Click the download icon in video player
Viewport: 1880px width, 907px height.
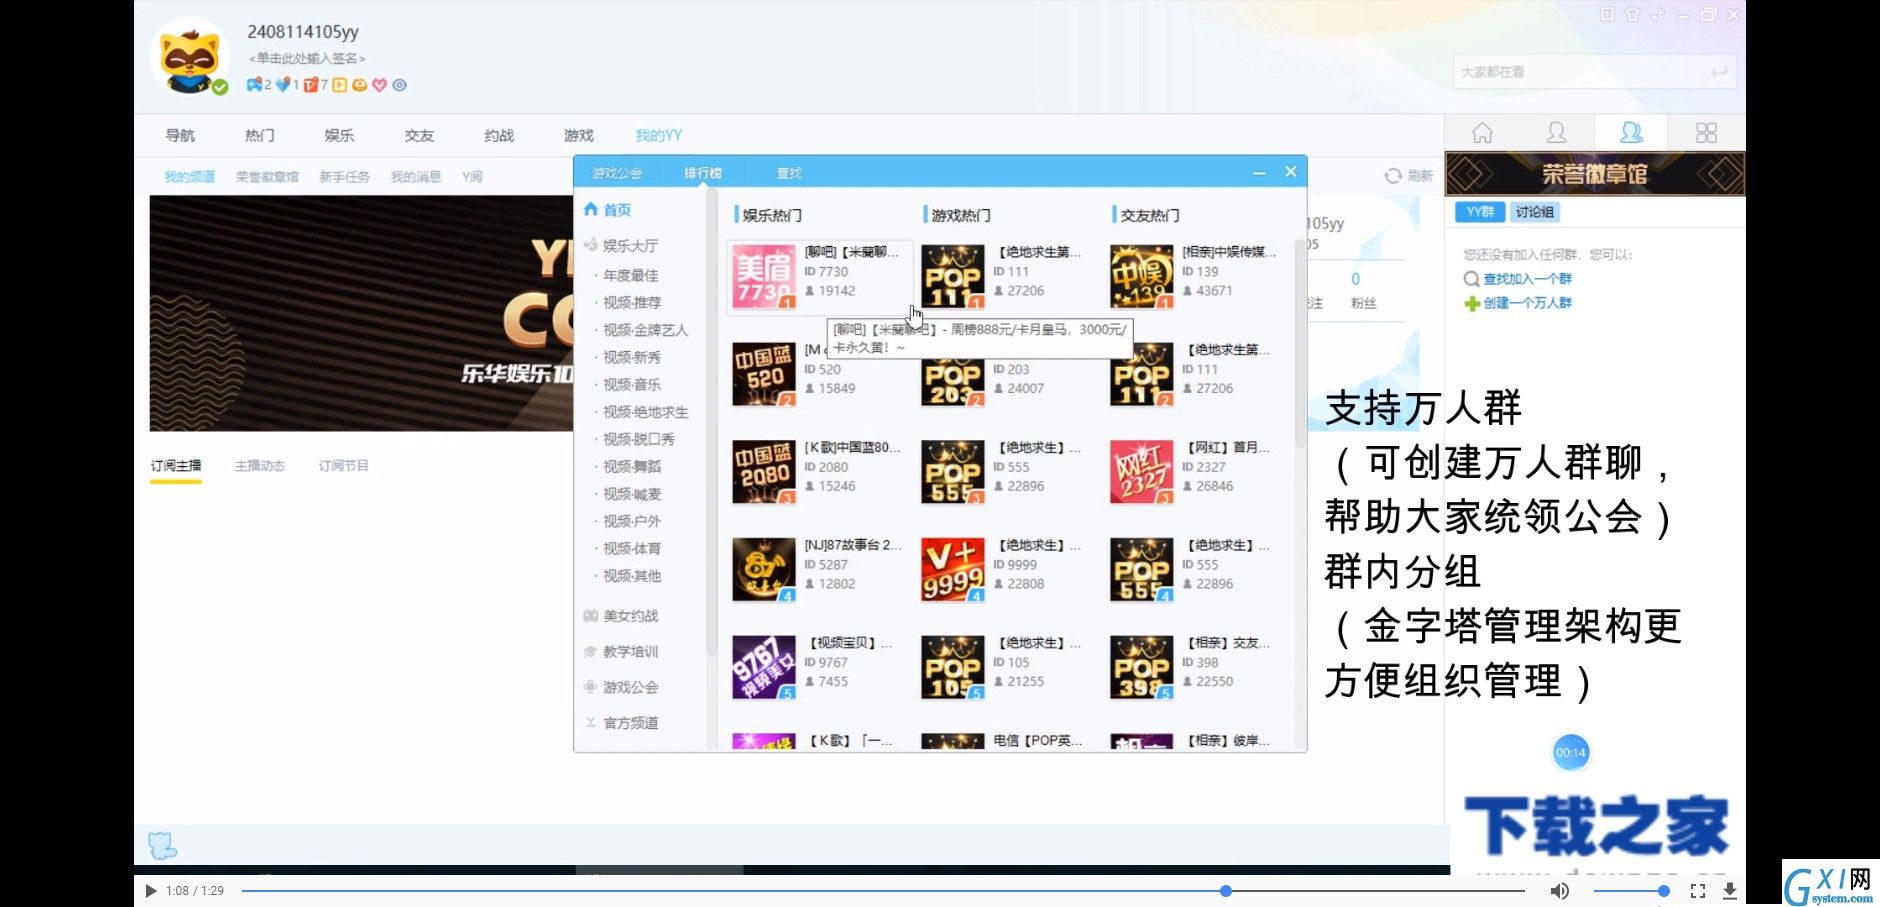pos(1729,890)
